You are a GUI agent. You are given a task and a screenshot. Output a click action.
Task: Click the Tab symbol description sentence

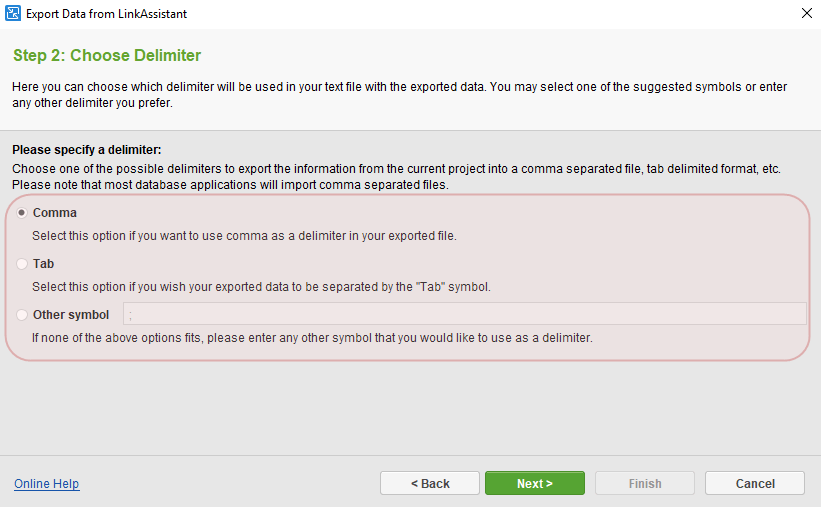coord(261,287)
